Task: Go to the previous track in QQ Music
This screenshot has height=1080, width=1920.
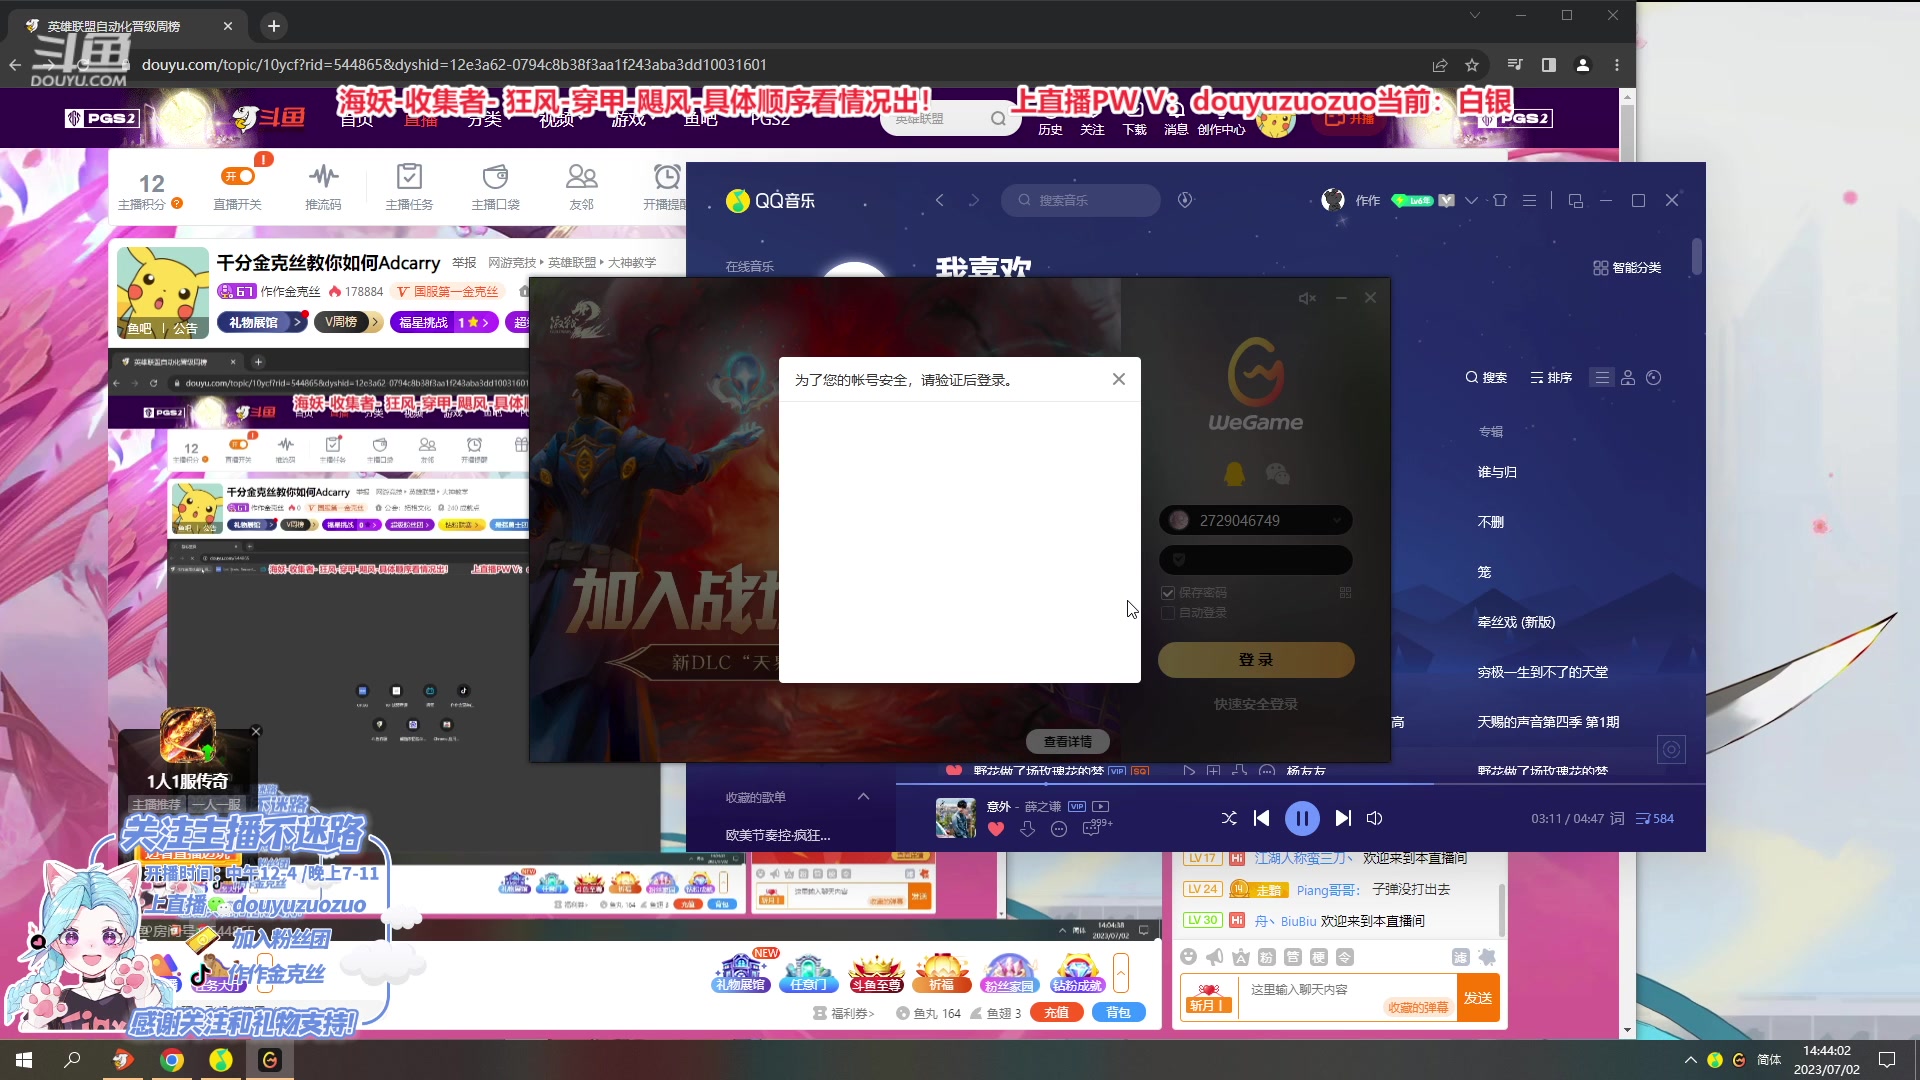Action: 1261,819
